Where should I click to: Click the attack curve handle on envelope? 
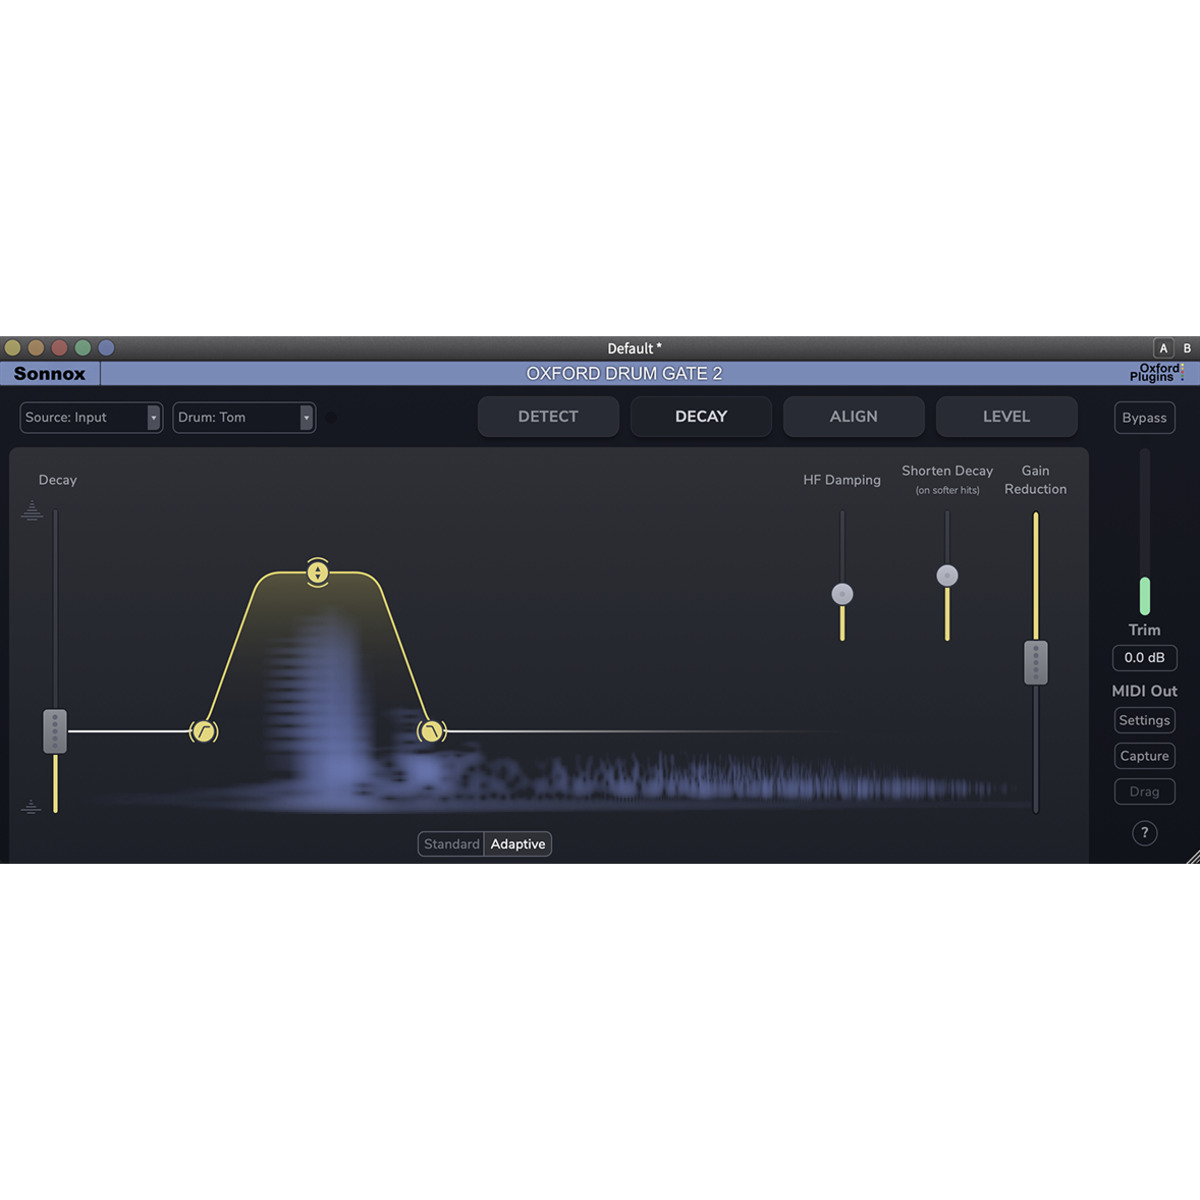pyautogui.click(x=204, y=732)
